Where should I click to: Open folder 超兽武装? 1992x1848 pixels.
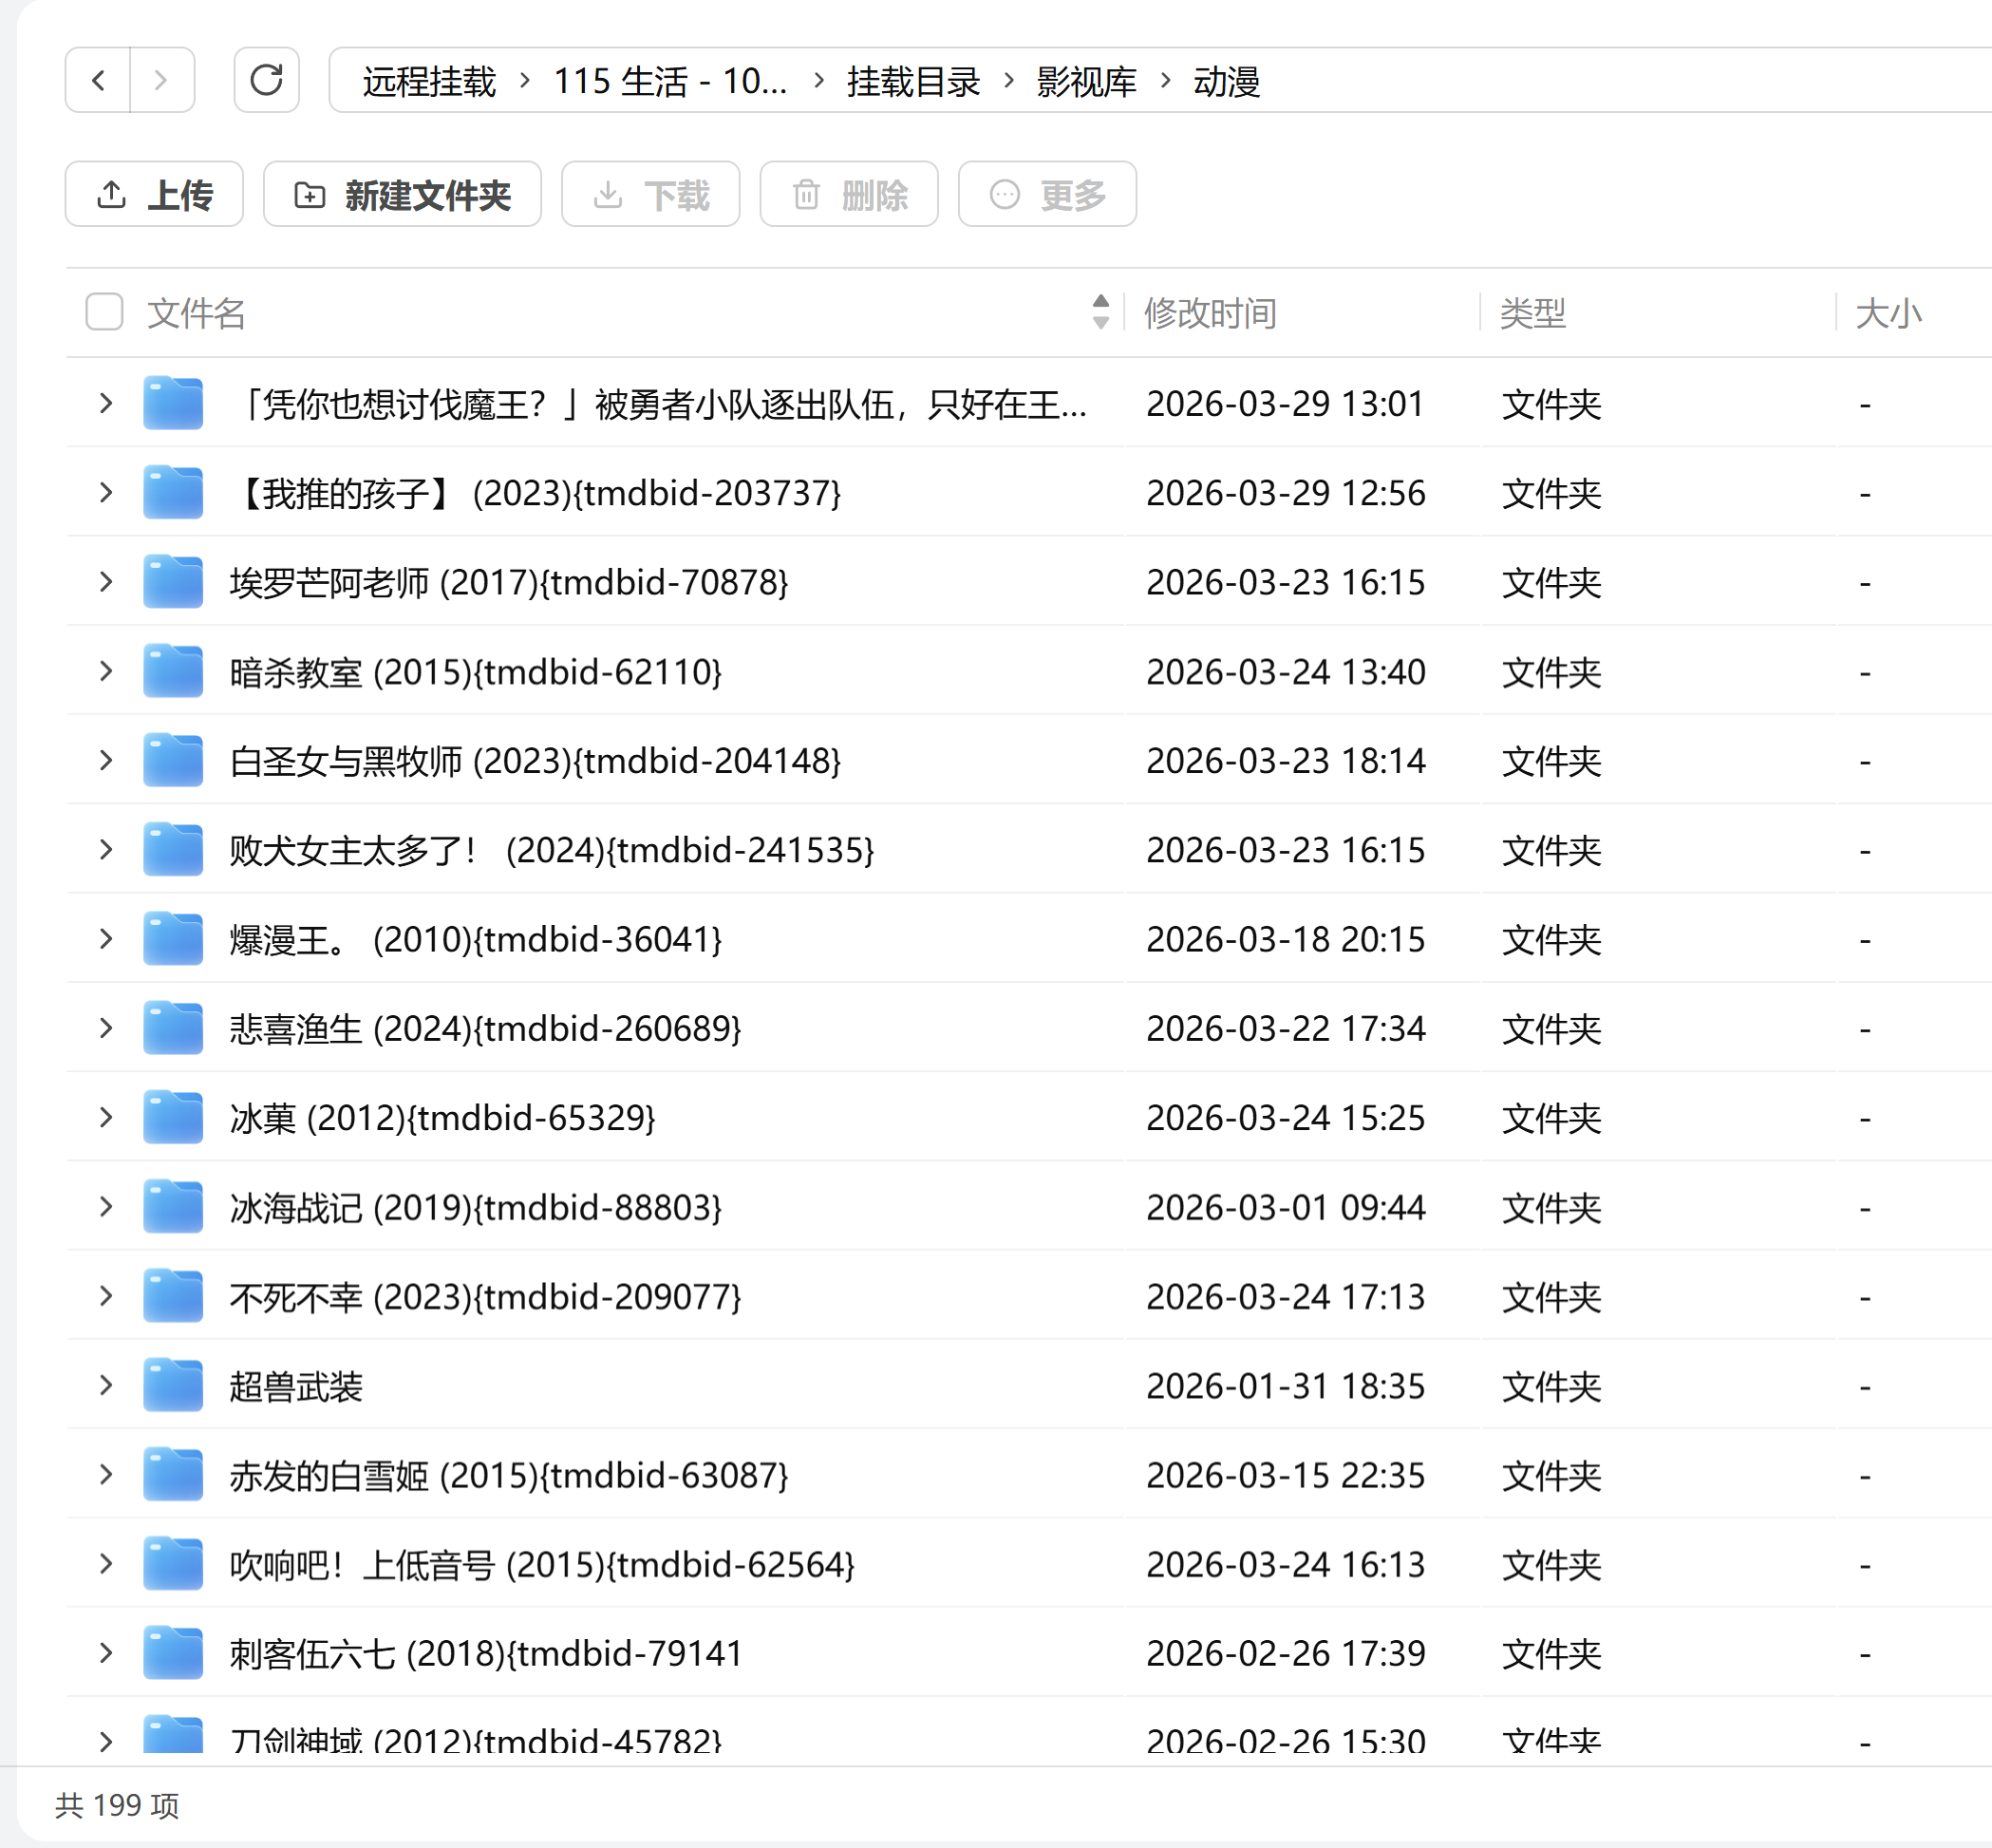coord(296,1386)
